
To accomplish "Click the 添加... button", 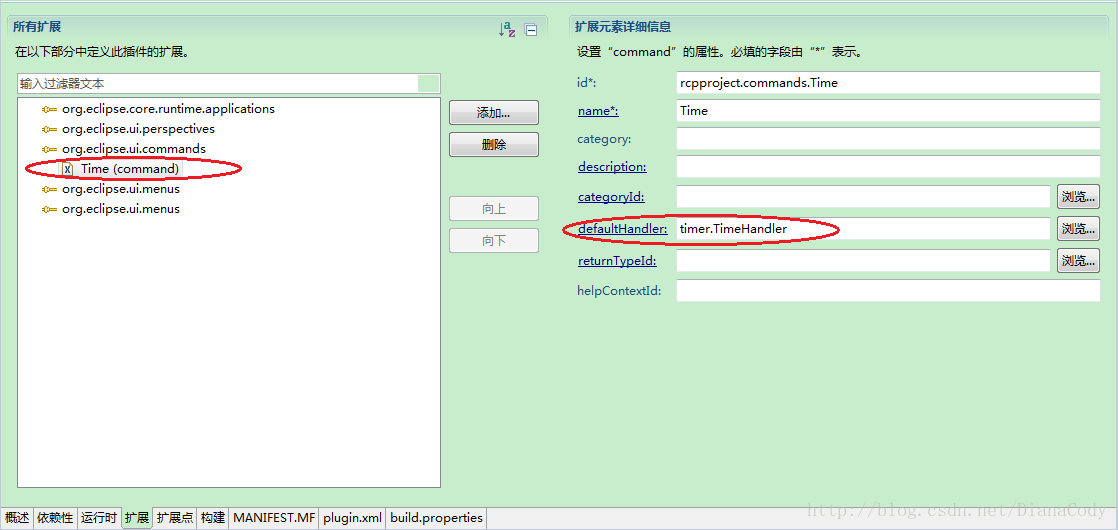I will pyautogui.click(x=493, y=113).
